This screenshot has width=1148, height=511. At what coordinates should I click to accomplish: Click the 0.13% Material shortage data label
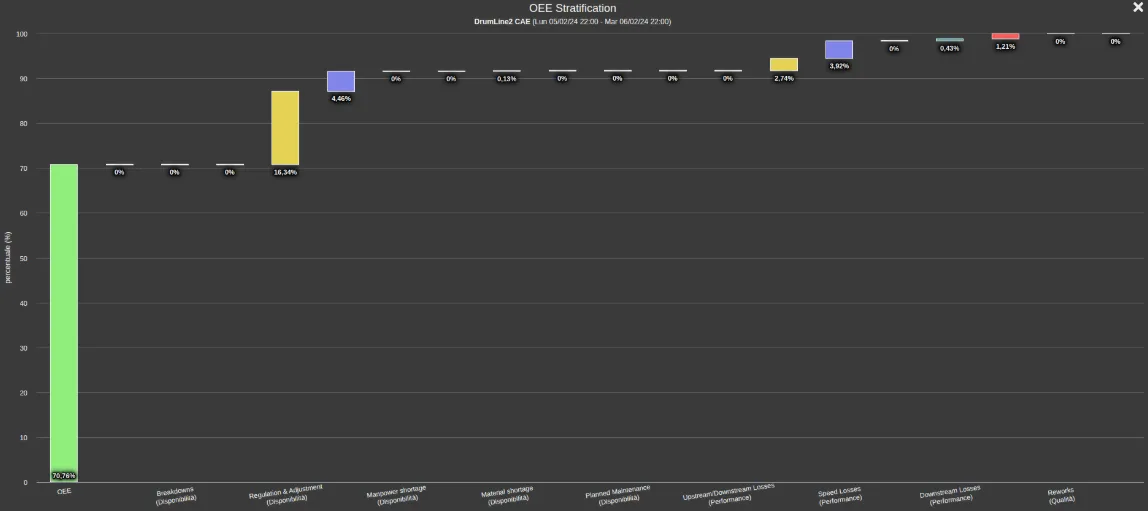507,78
